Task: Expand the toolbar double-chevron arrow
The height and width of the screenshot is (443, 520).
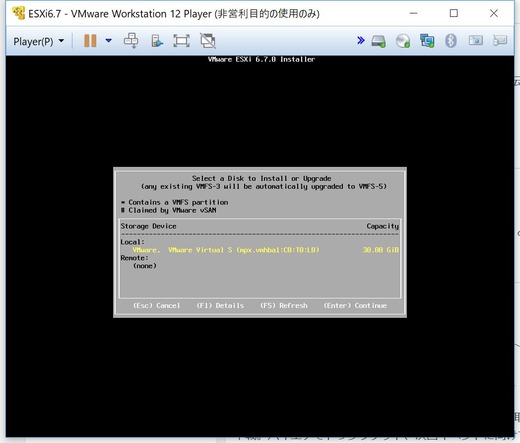Action: (361, 41)
